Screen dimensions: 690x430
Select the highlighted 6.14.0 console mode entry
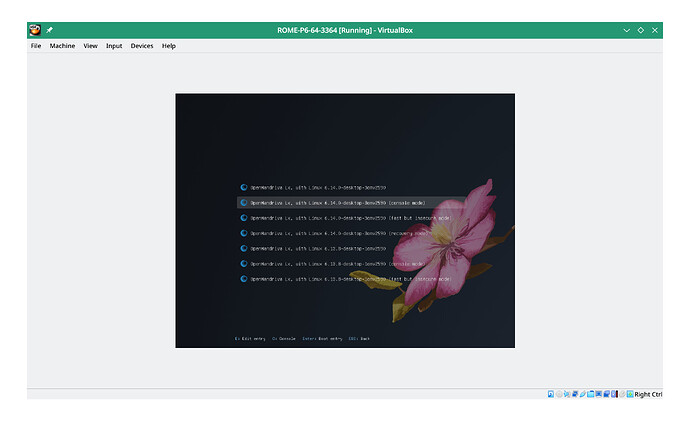pyautogui.click(x=331, y=202)
